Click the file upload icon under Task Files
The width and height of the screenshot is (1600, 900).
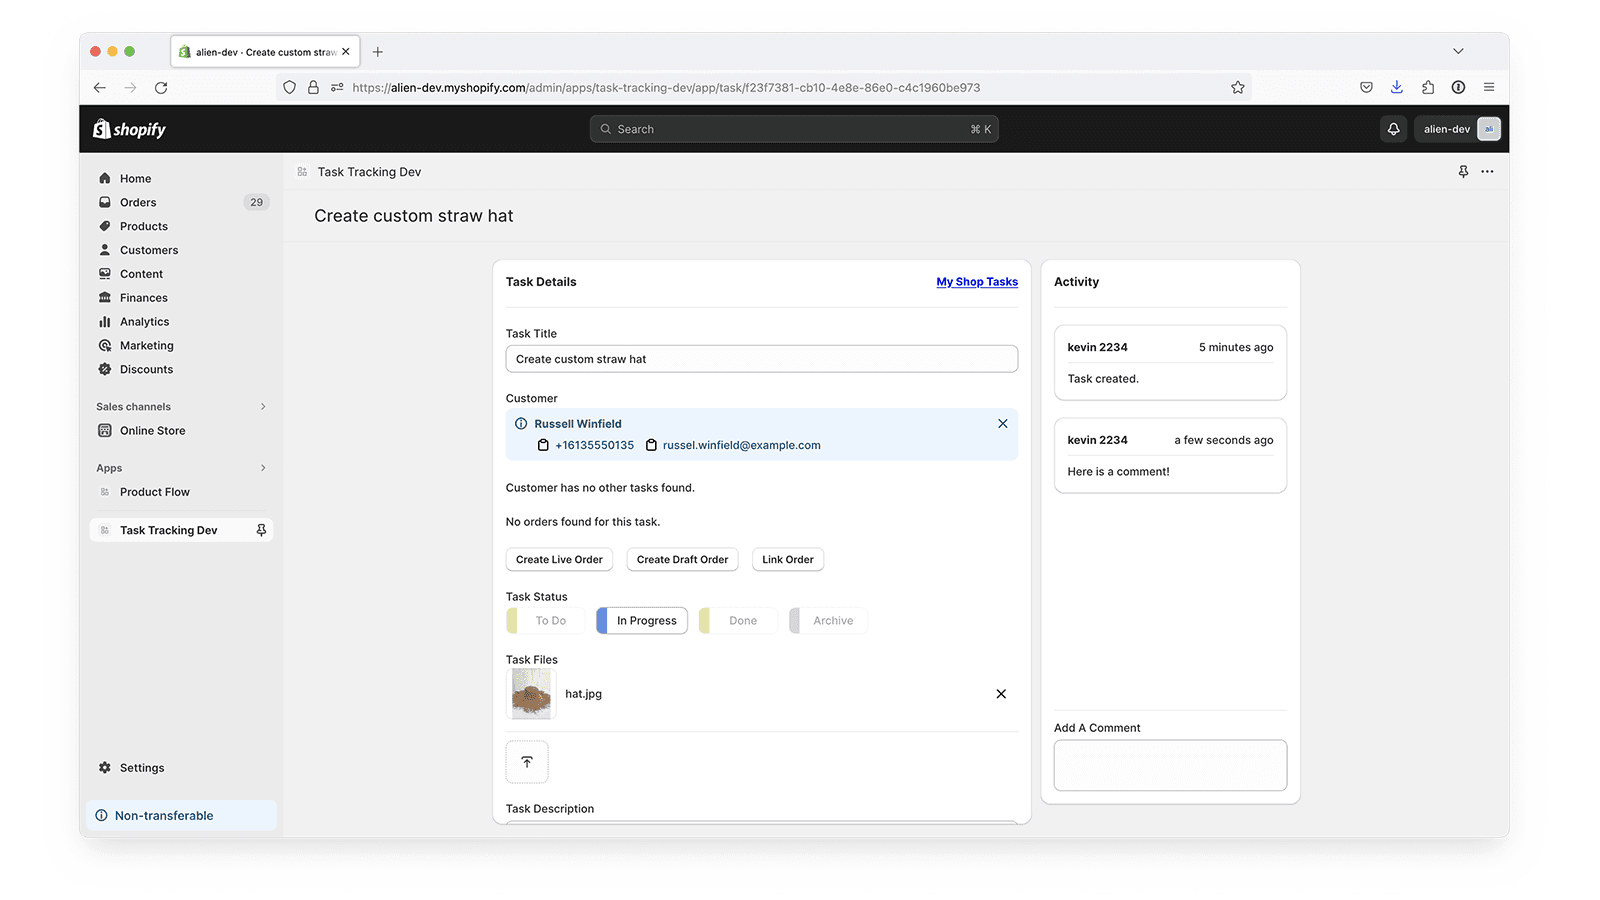click(526, 761)
